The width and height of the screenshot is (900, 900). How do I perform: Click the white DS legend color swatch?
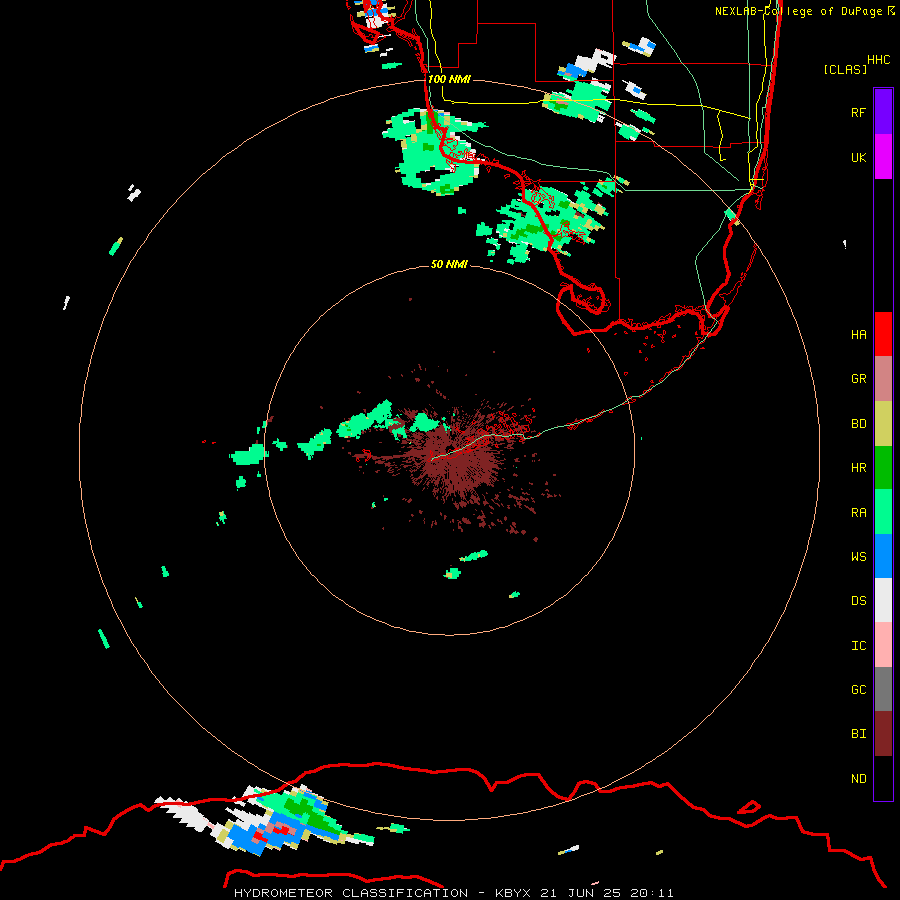(x=883, y=600)
